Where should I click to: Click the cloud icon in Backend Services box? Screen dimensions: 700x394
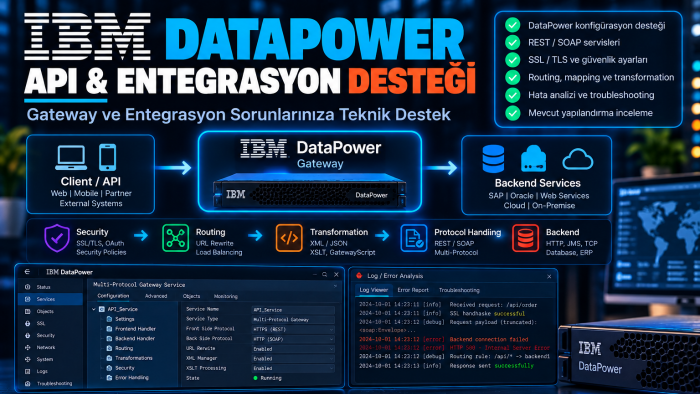click(x=578, y=160)
